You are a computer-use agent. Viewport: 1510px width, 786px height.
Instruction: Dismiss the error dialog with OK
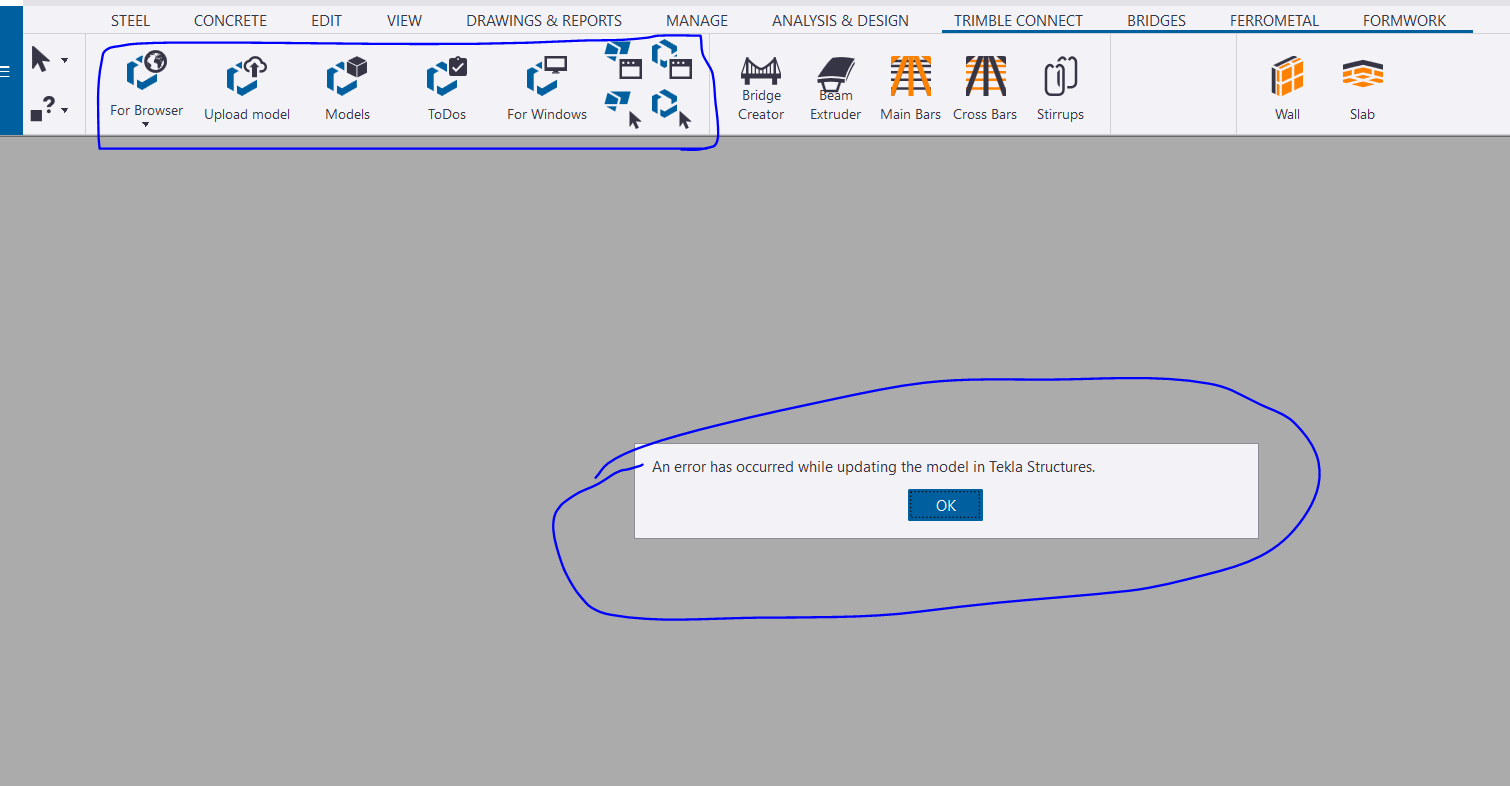(946, 505)
